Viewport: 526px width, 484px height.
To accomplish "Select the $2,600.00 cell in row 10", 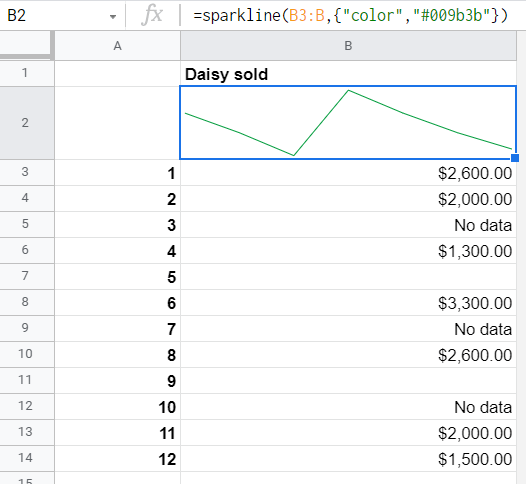I will click(x=348, y=355).
